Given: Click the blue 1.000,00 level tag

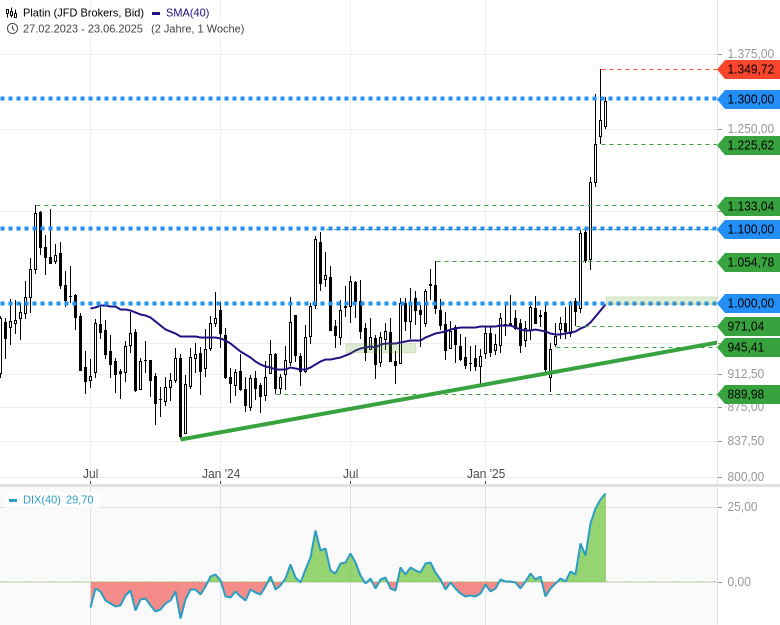Looking at the screenshot, I should click(749, 303).
